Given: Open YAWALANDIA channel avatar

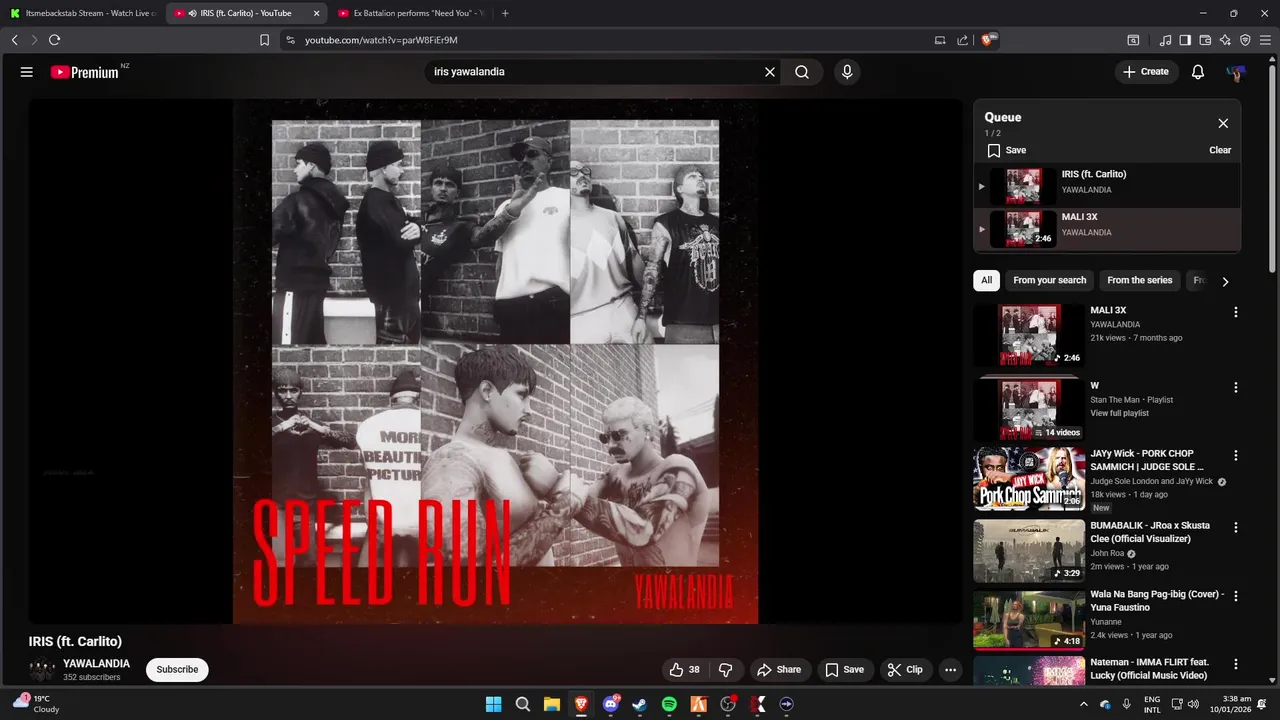Looking at the screenshot, I should (x=42, y=670).
